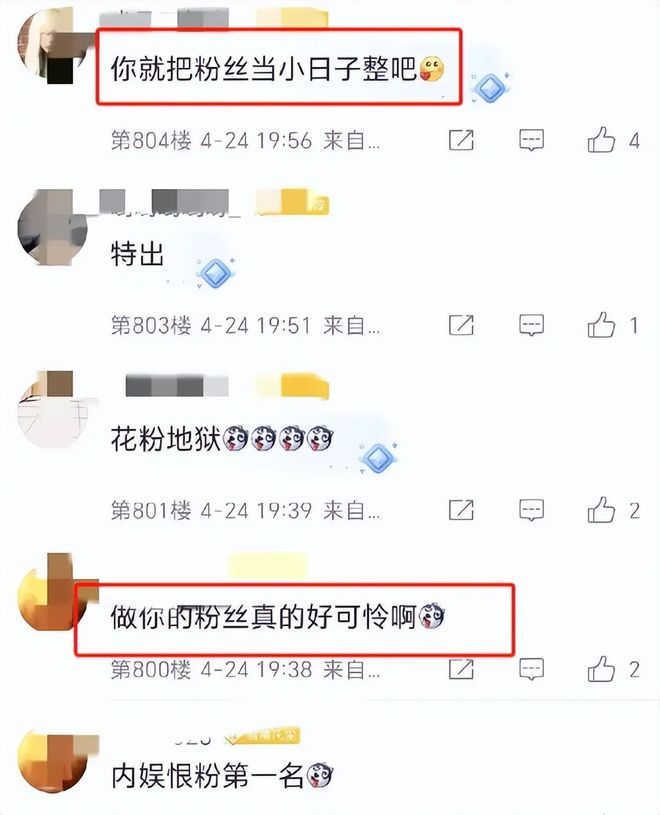
Task: Like the 第801楼 花粉地狱 comment
Action: pyautogui.click(x=601, y=509)
